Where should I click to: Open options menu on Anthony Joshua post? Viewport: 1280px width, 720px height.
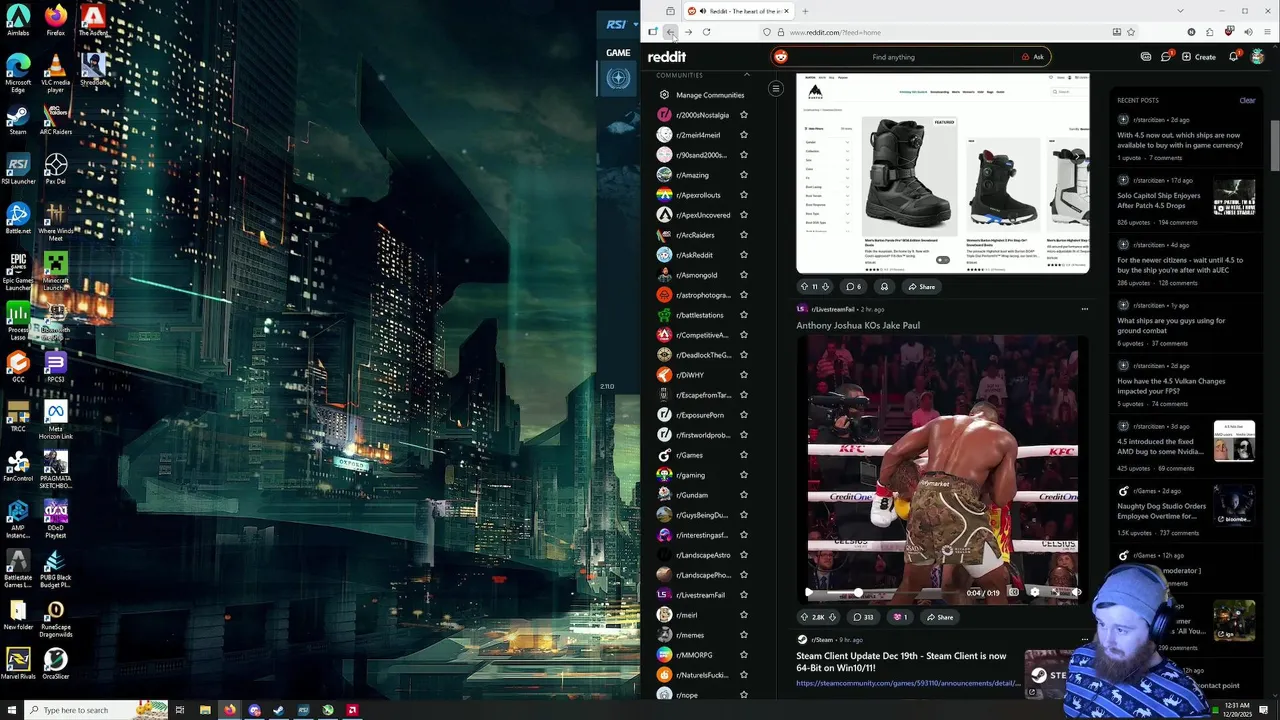(x=1084, y=309)
